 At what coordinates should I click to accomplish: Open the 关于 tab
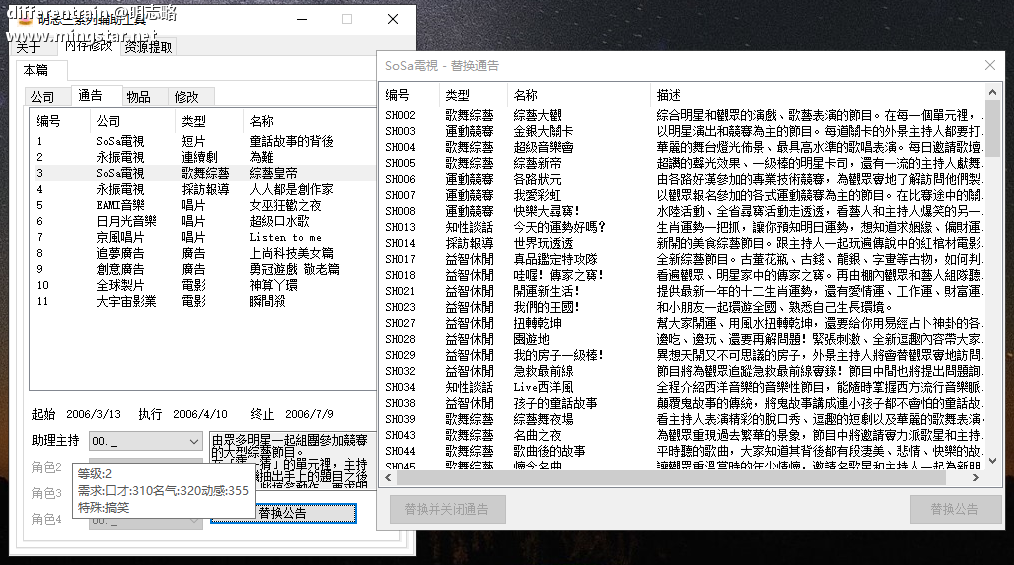pos(28,46)
